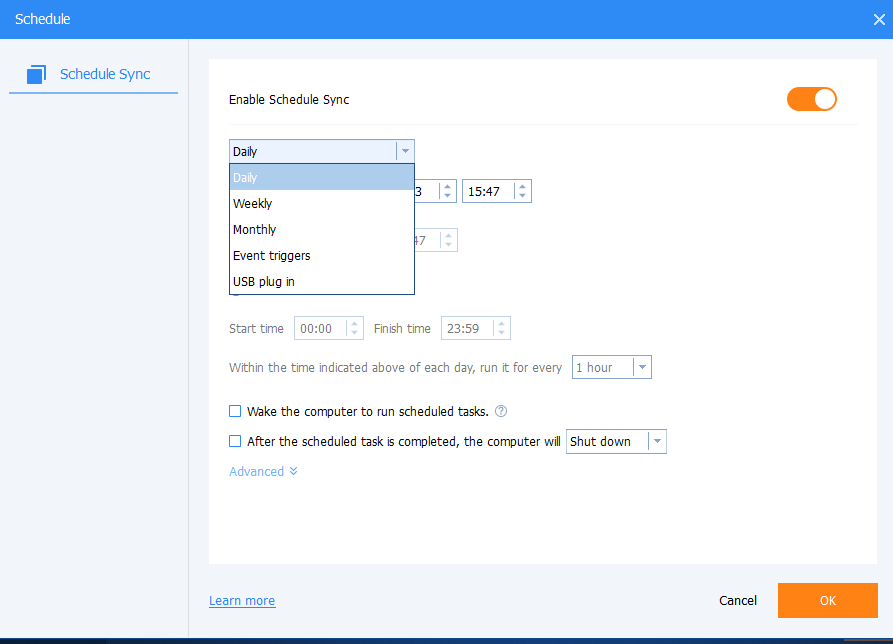Click help icon beside Wake the computer

click(x=501, y=411)
